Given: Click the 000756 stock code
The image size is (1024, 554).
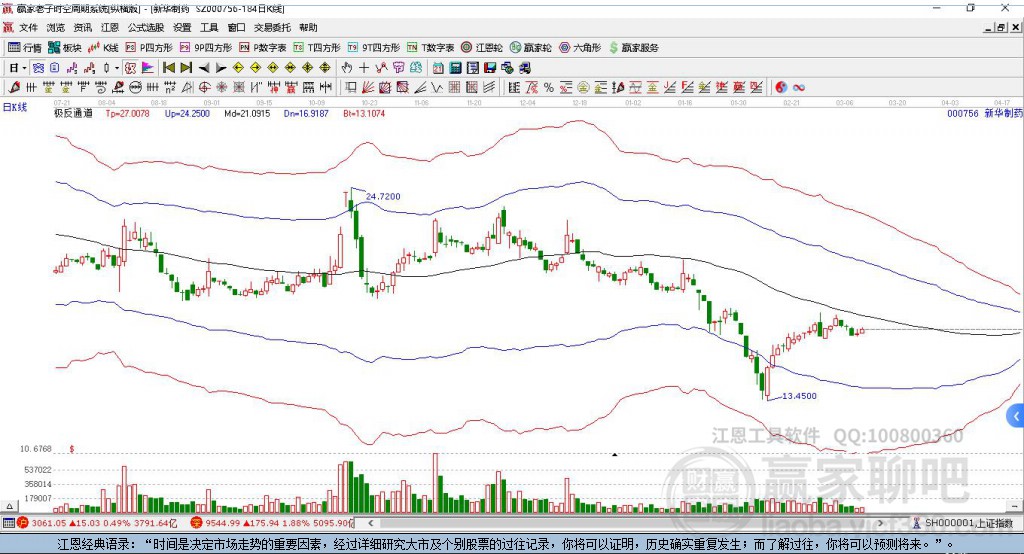Looking at the screenshot, I should tap(963, 113).
